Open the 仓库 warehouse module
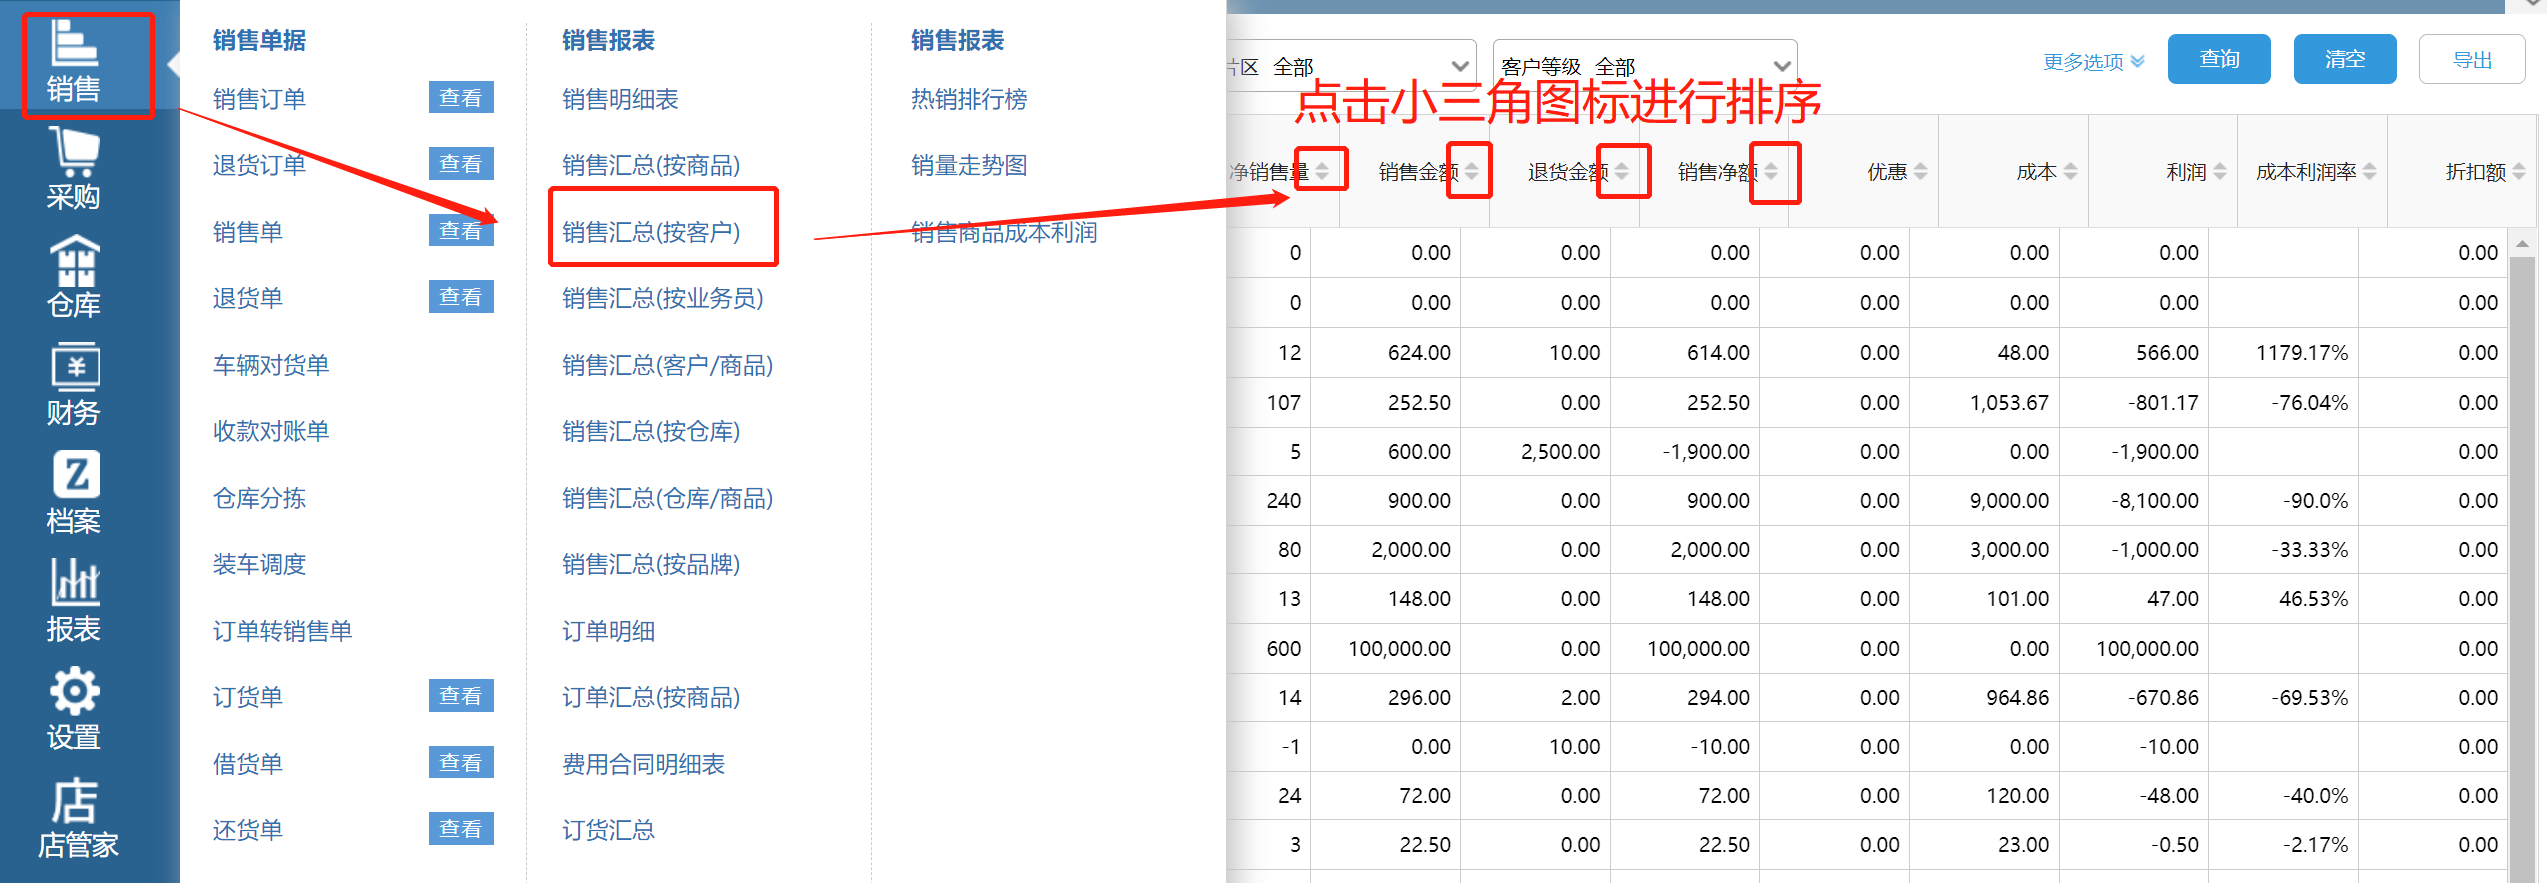 74,278
